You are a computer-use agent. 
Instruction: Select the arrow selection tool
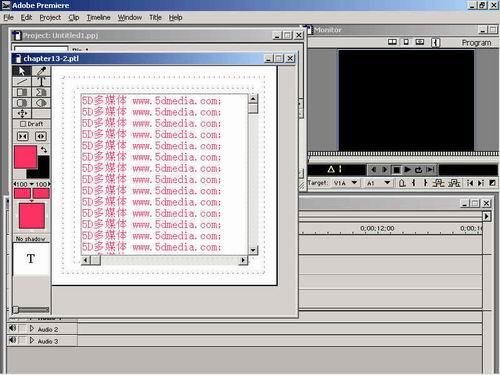(x=22, y=71)
